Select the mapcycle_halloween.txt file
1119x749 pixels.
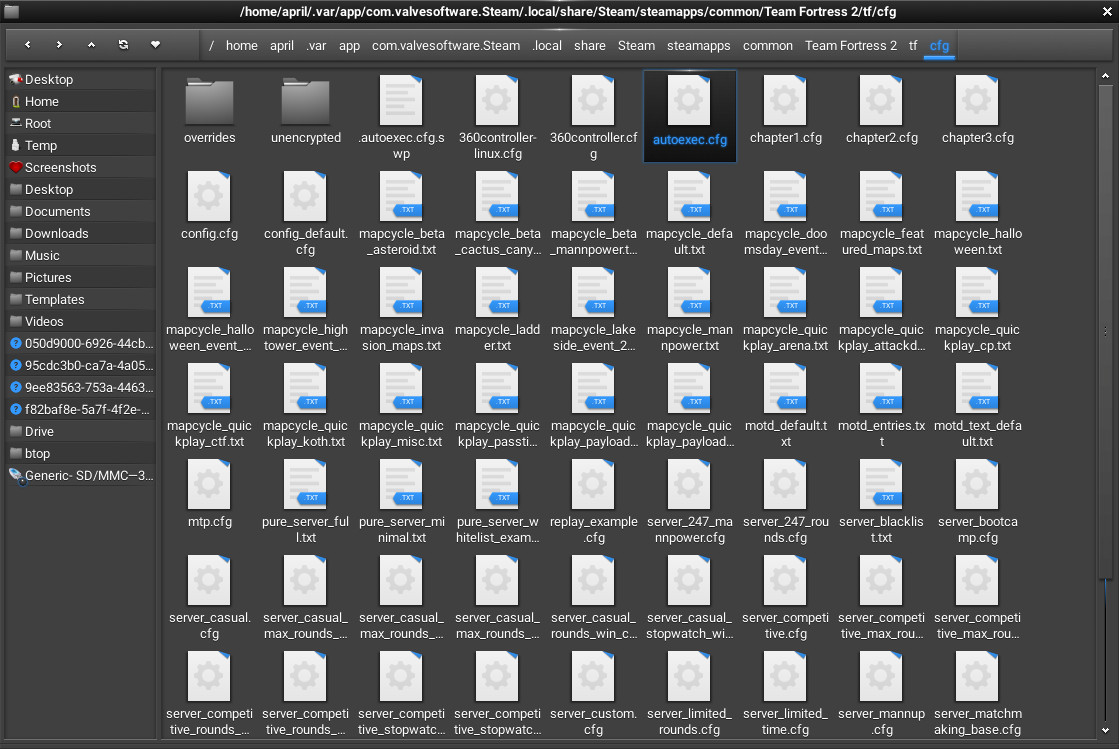coord(978,214)
